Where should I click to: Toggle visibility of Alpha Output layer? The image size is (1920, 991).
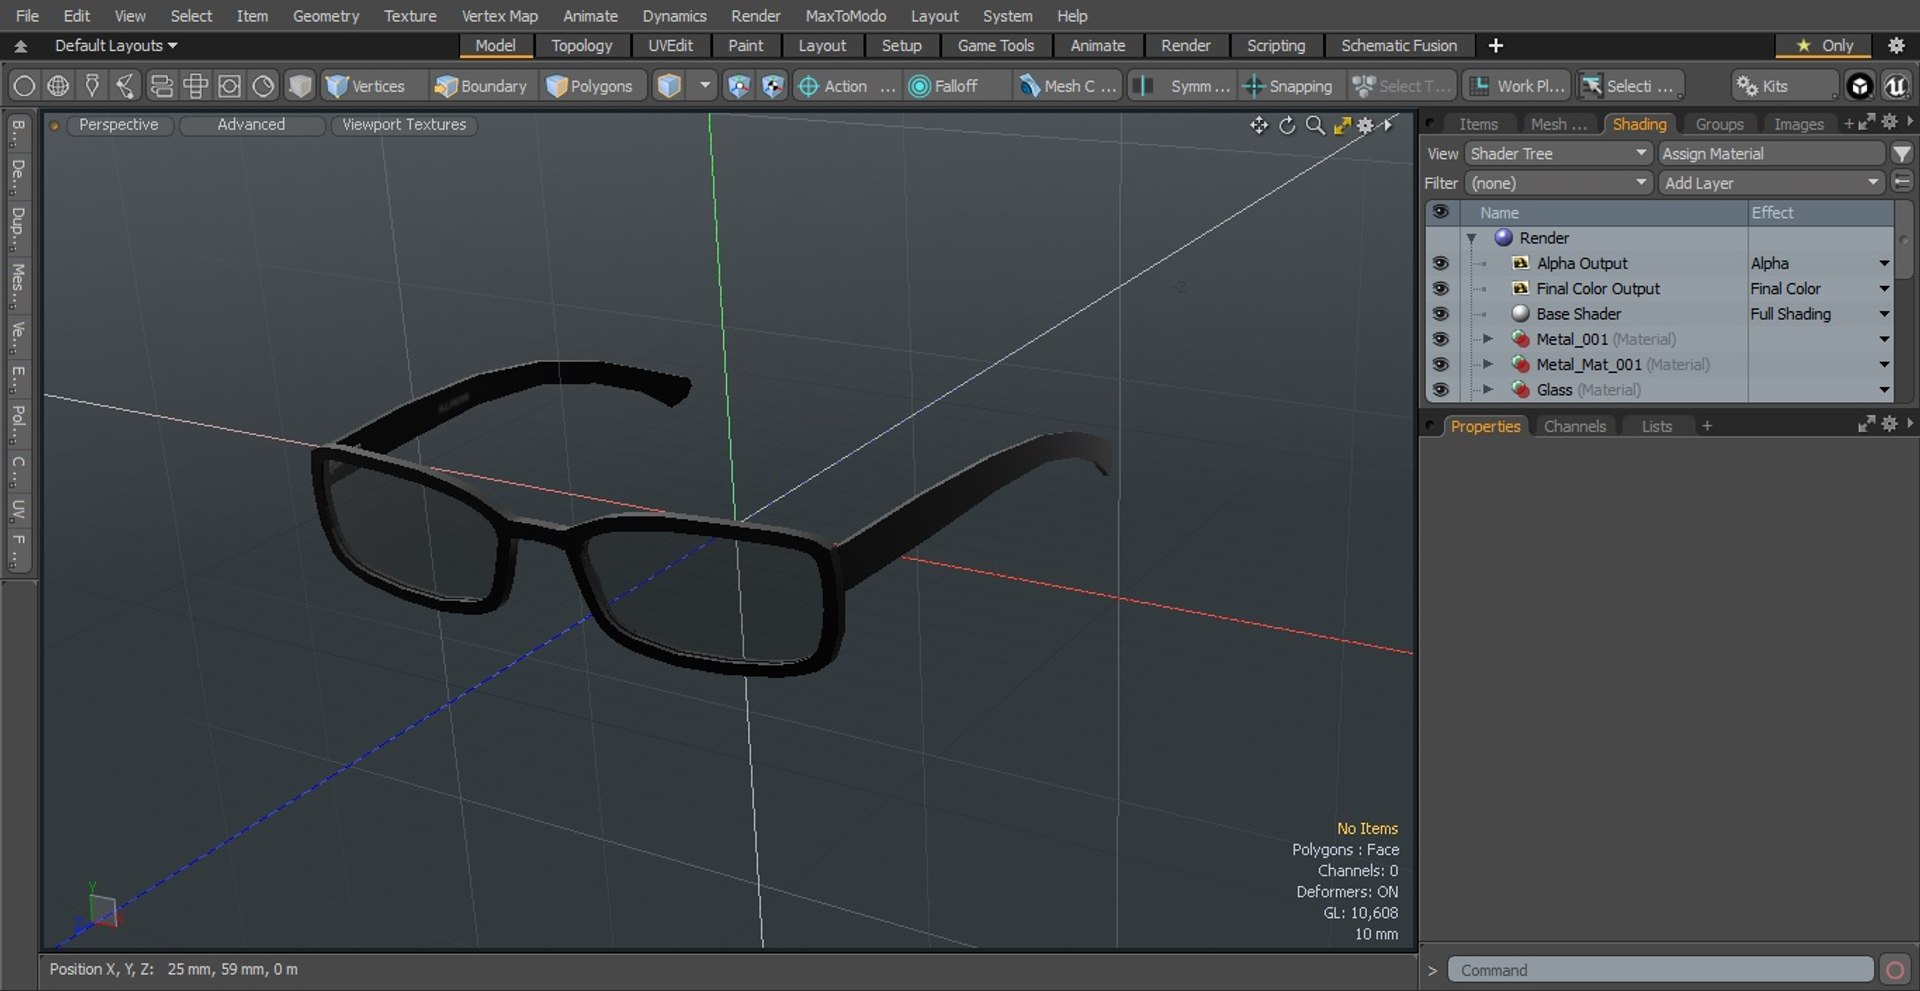coord(1440,263)
